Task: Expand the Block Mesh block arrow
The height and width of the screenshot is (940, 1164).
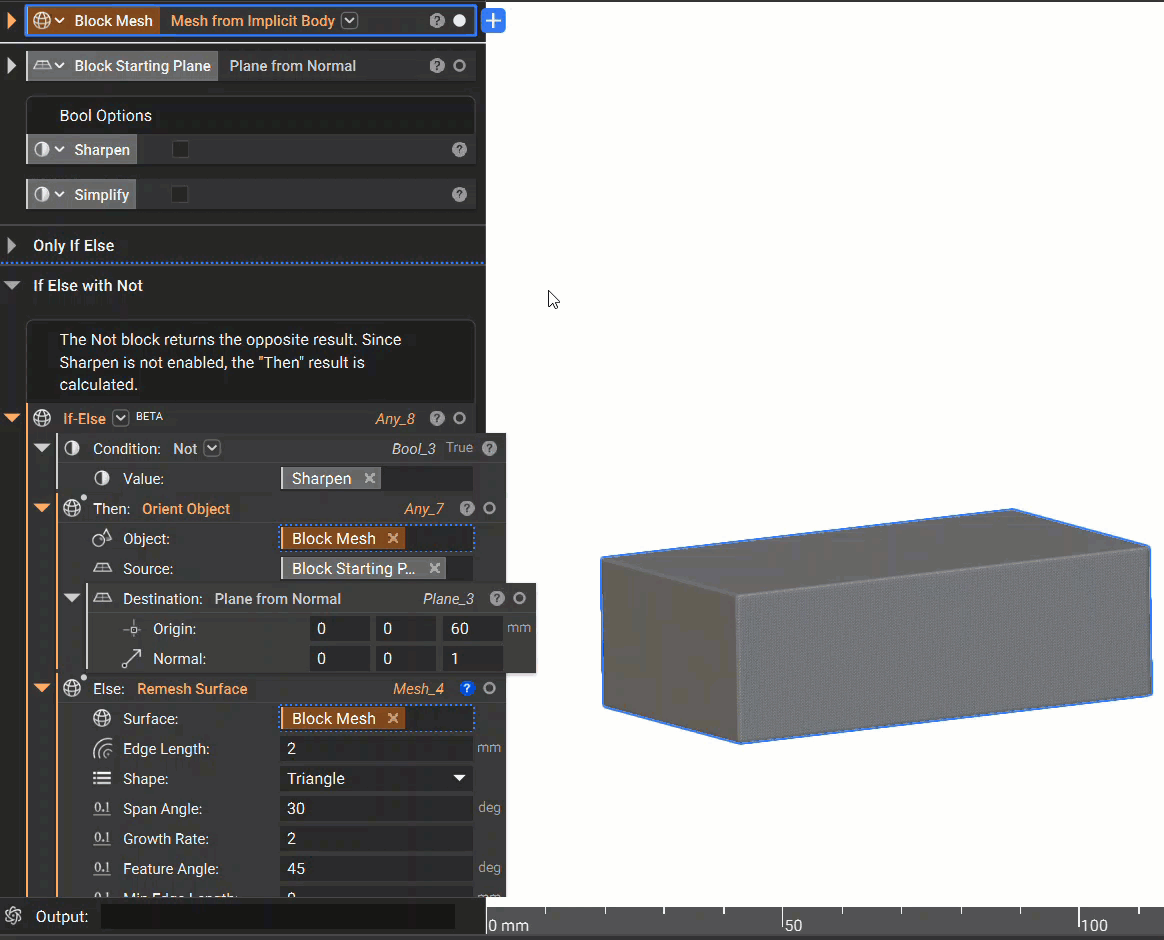Action: point(11,21)
